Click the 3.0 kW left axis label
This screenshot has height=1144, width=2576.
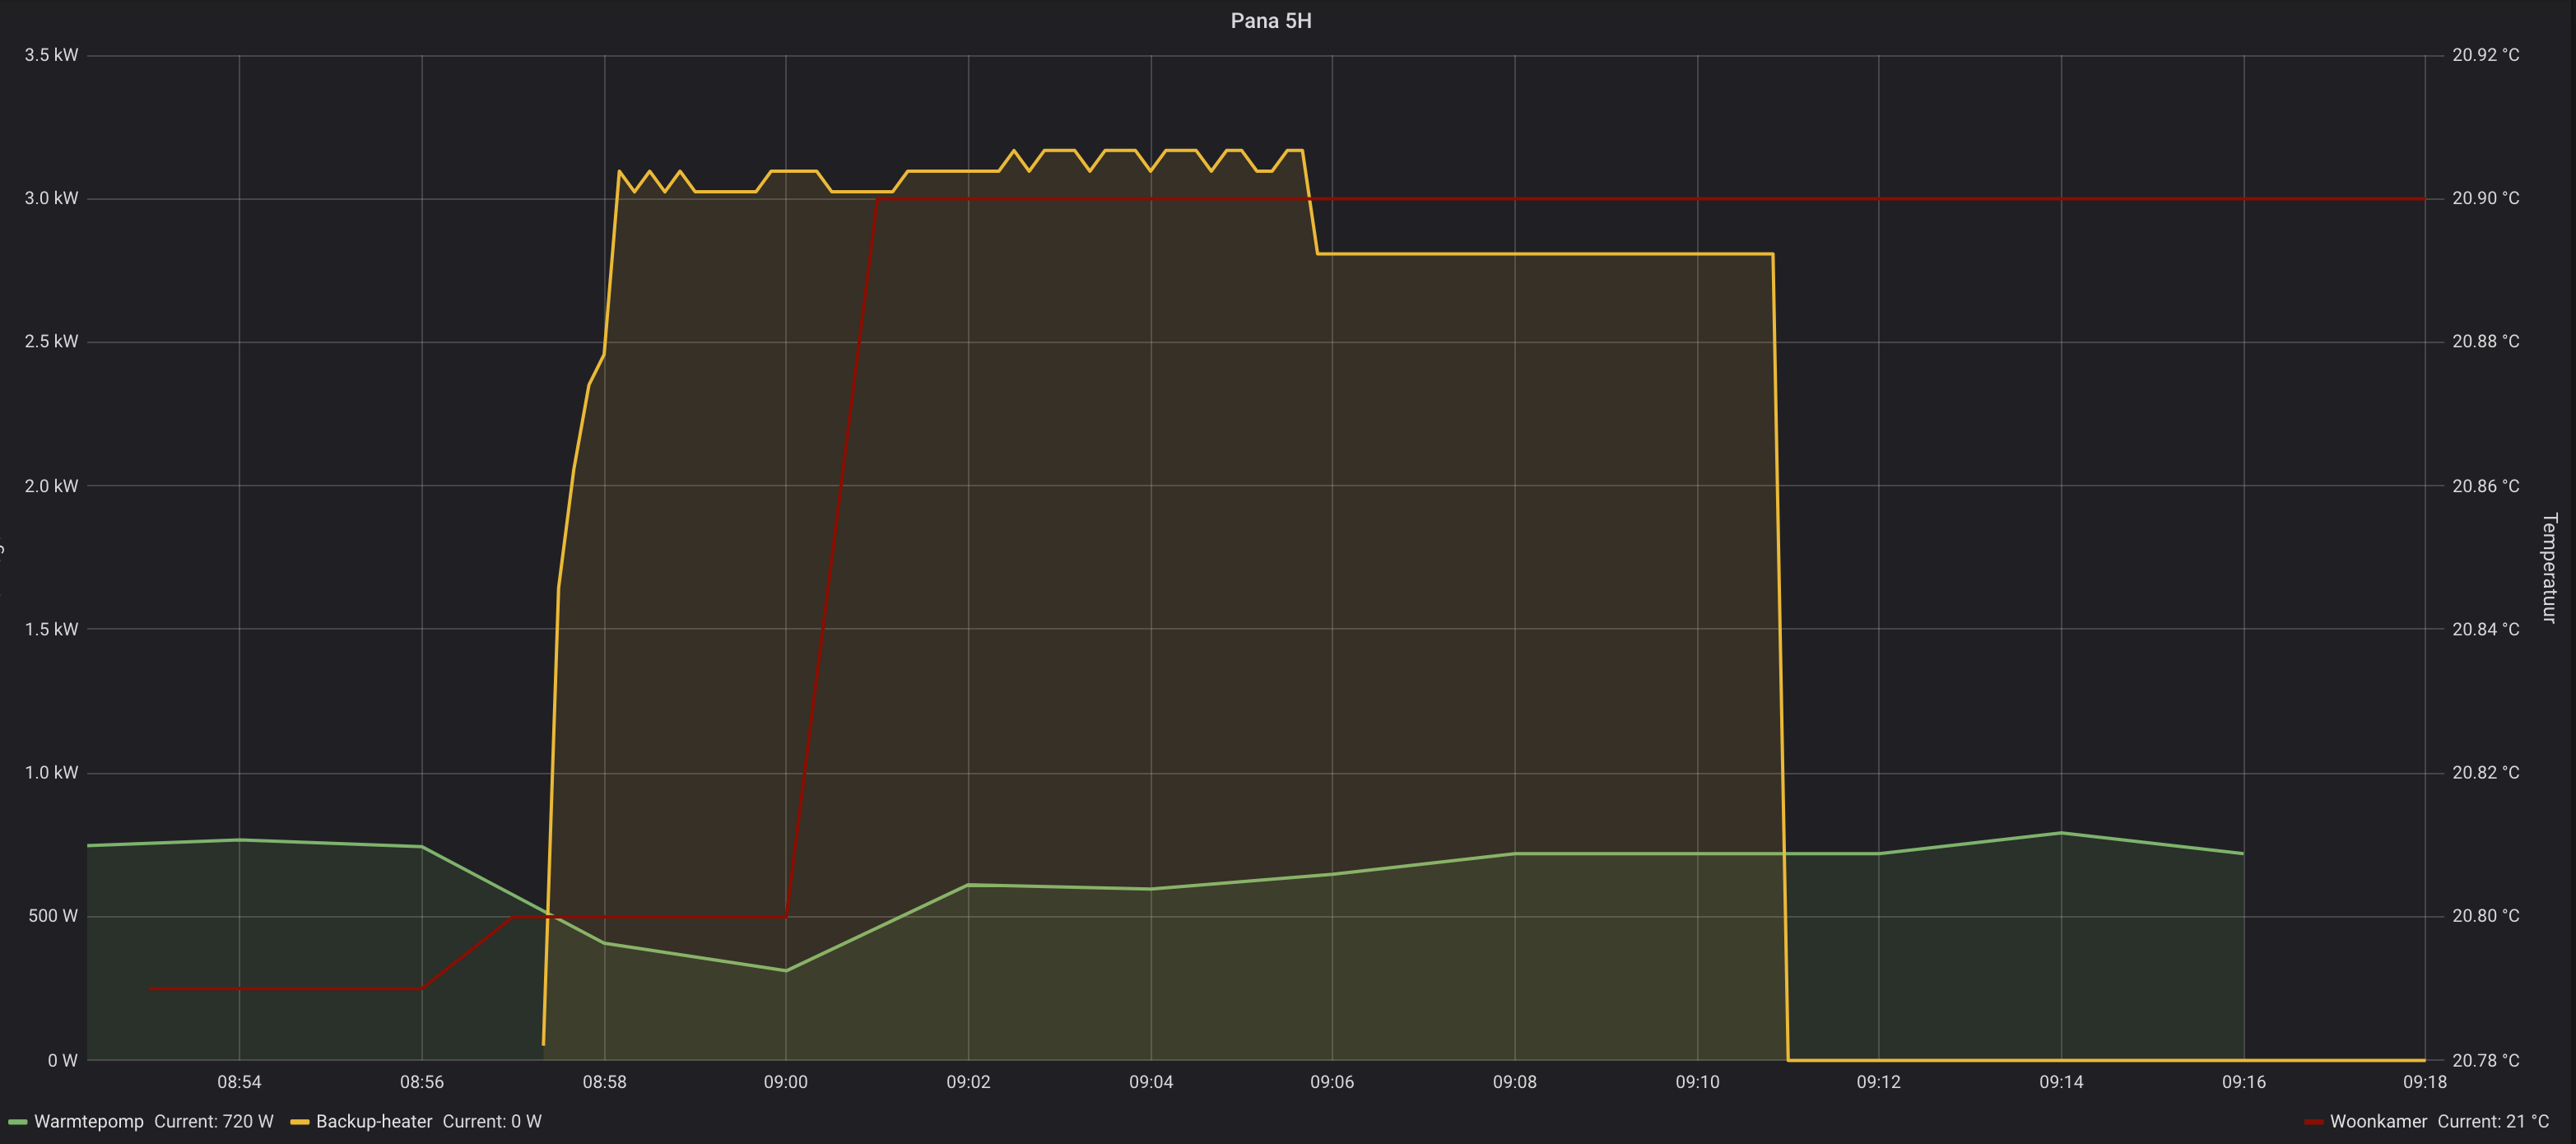click(x=51, y=198)
